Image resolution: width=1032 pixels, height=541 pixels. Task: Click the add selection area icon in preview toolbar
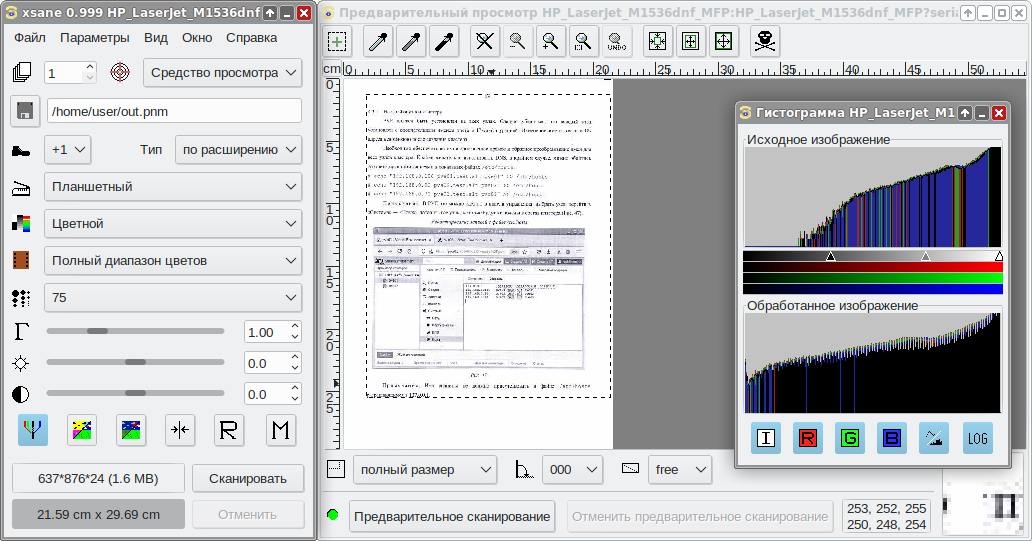[x=338, y=41]
